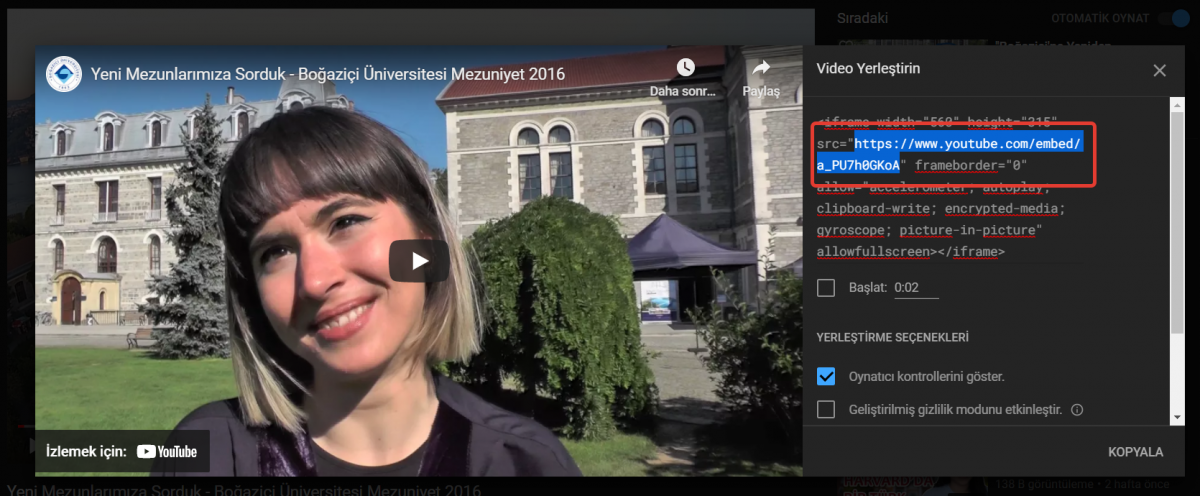
Task: Close the Video Yerleştirin dialog
Action: coord(1159,70)
